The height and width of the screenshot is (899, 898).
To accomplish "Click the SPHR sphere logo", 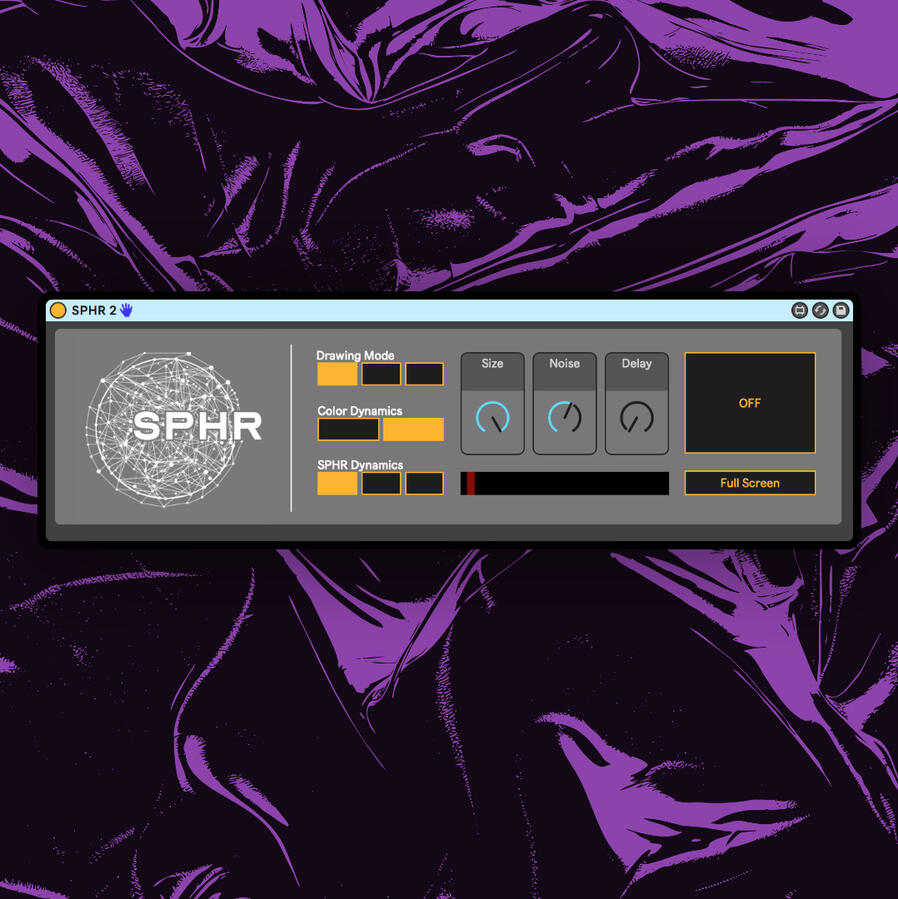I will click(174, 429).
